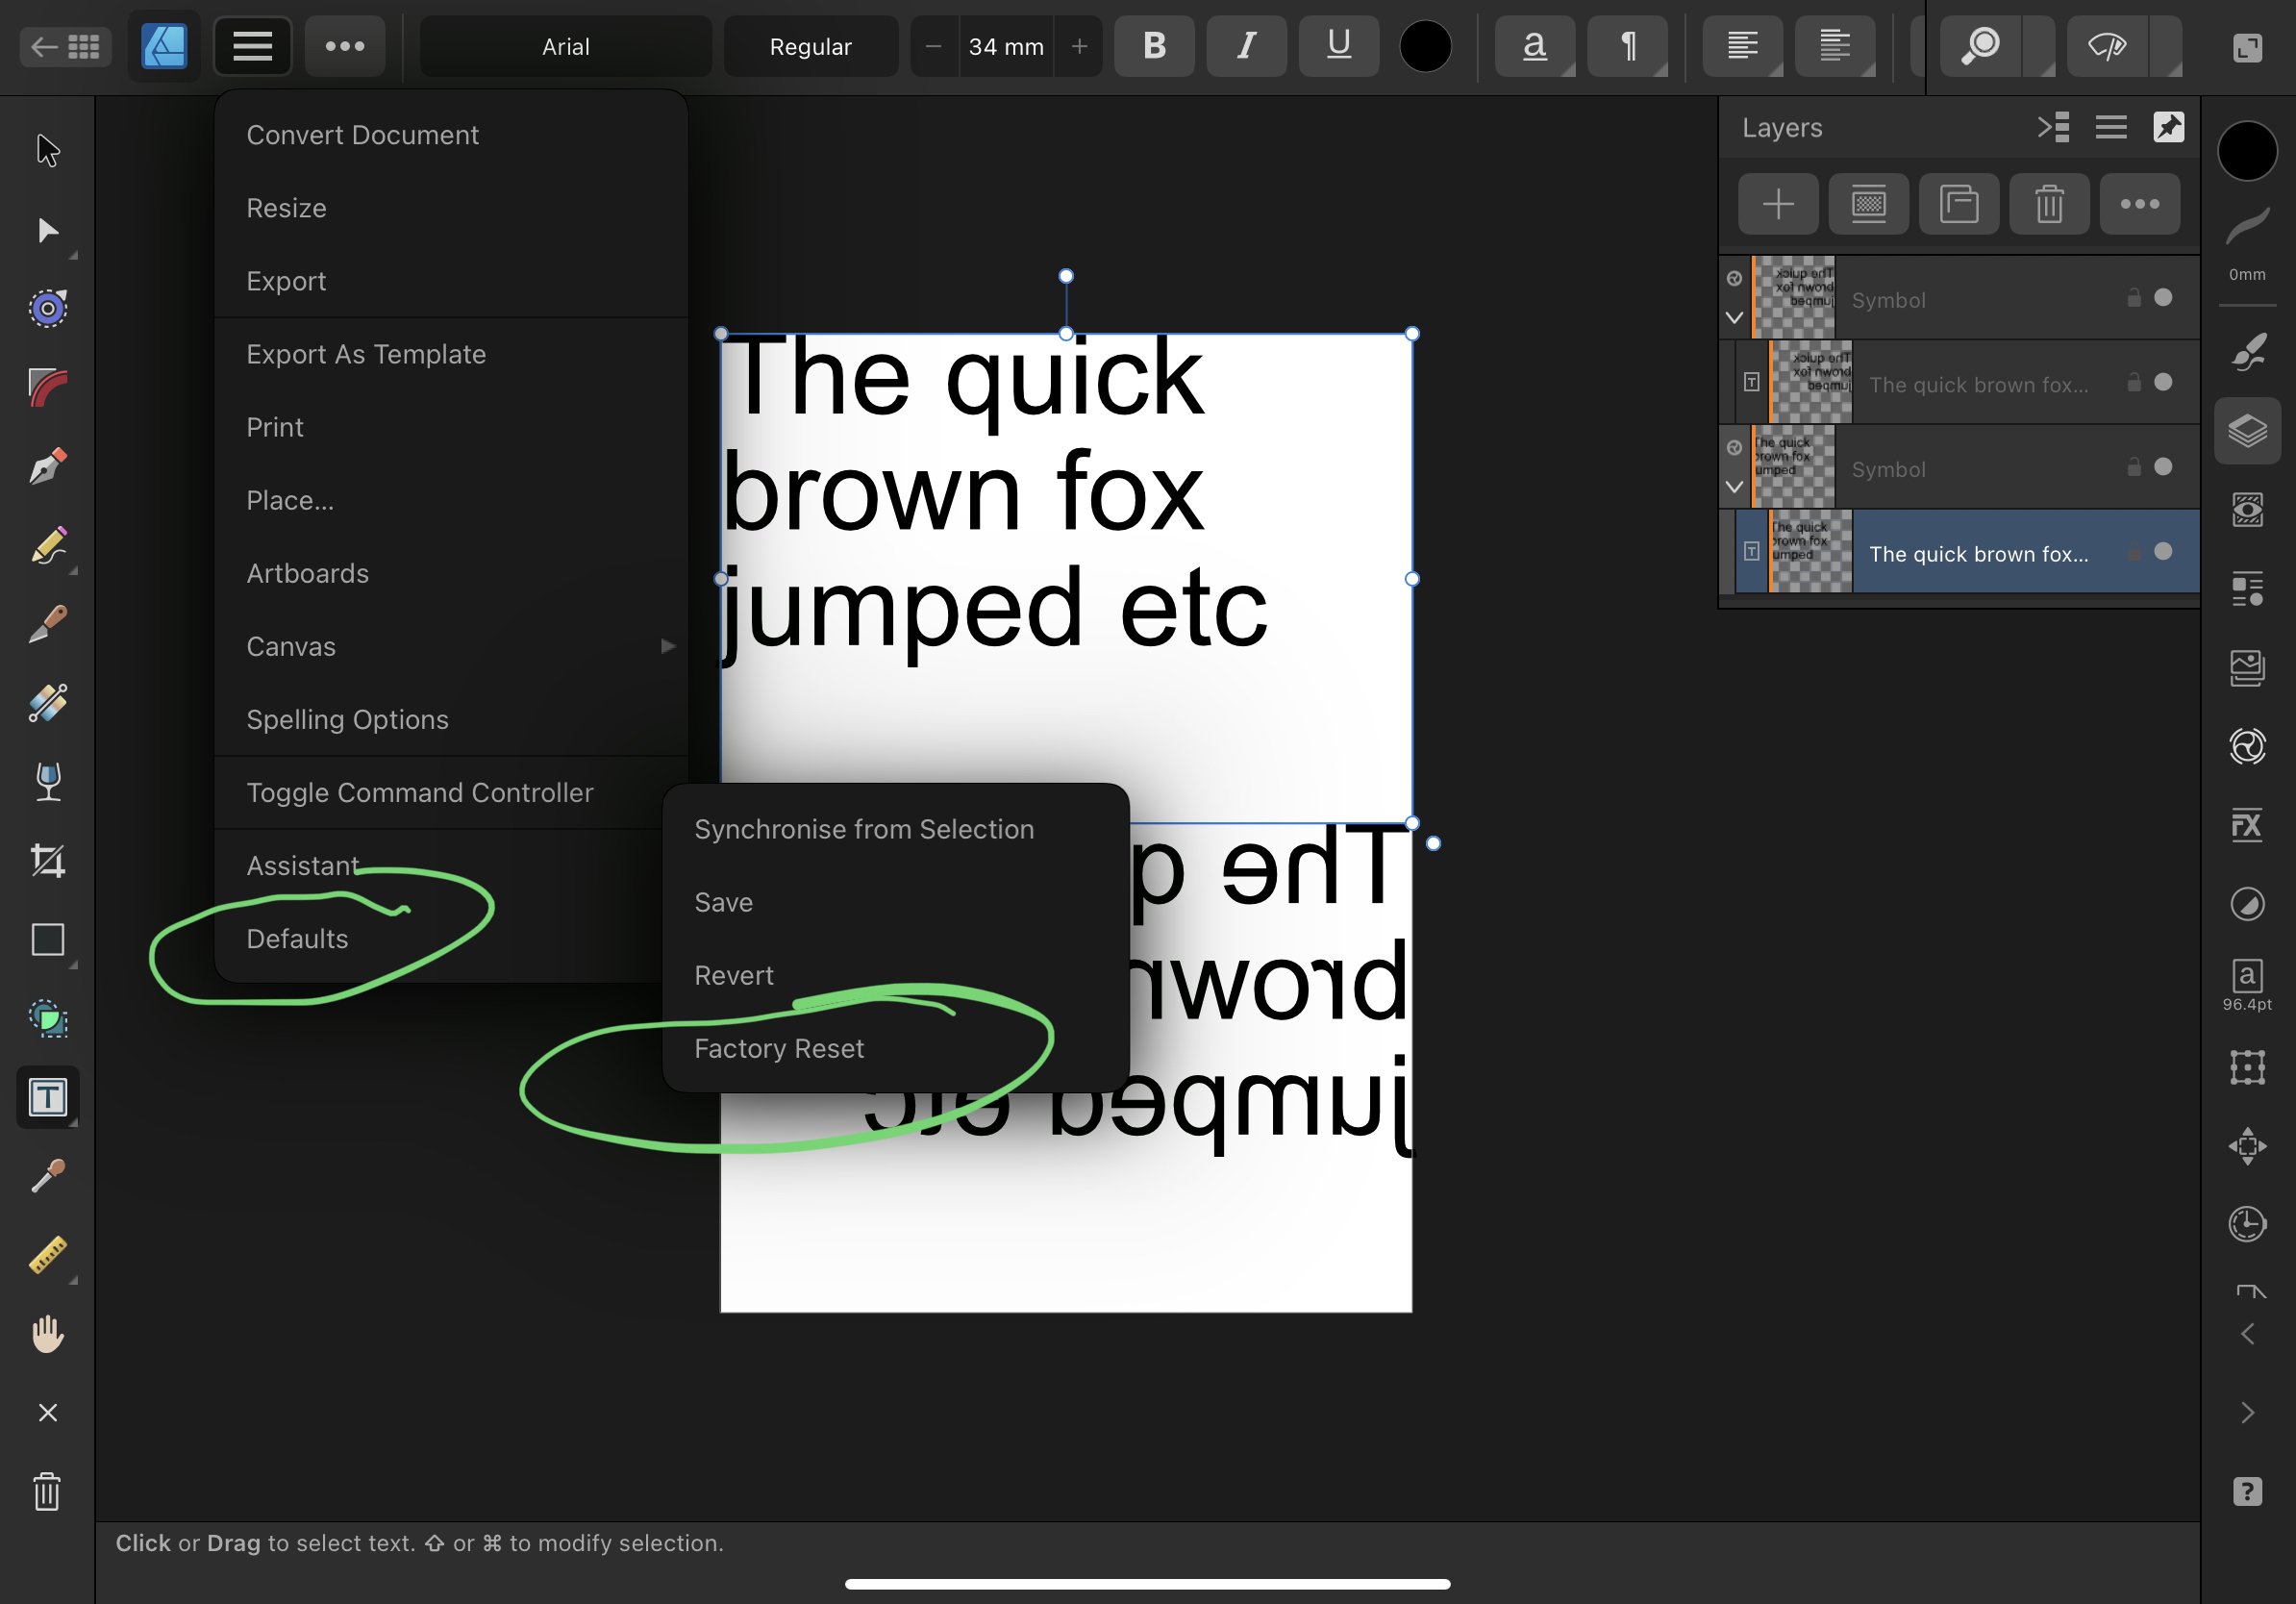
Task: Select the Transparency wine glass tool
Action: (47, 782)
